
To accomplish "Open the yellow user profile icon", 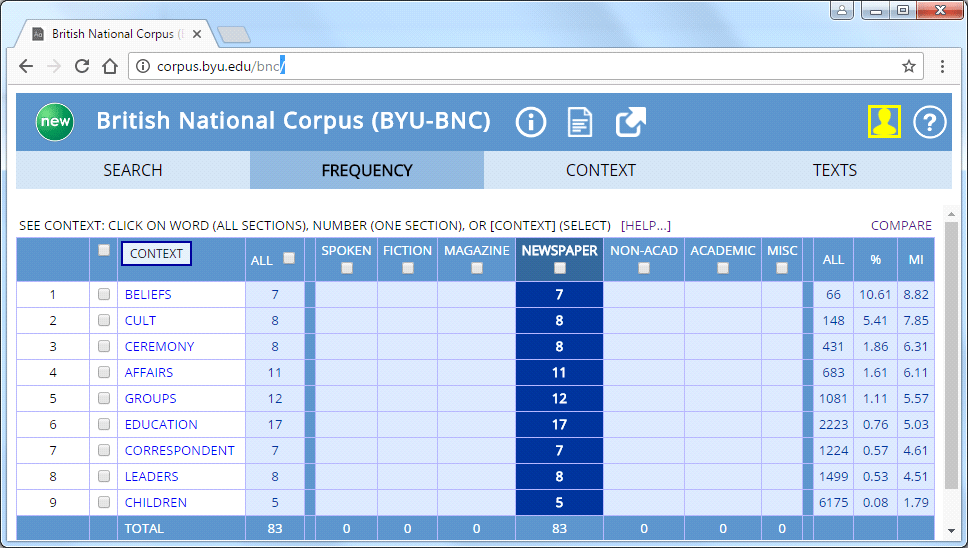I will (x=884, y=122).
